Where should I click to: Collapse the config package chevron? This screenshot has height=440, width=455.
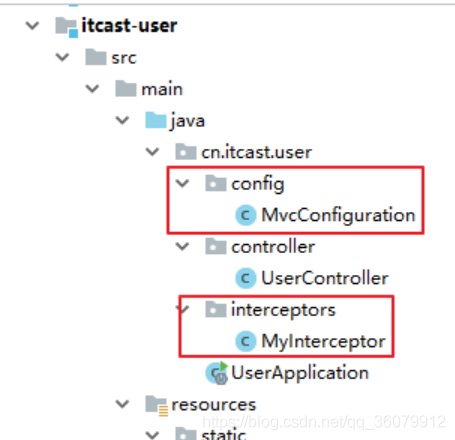pyautogui.click(x=182, y=183)
